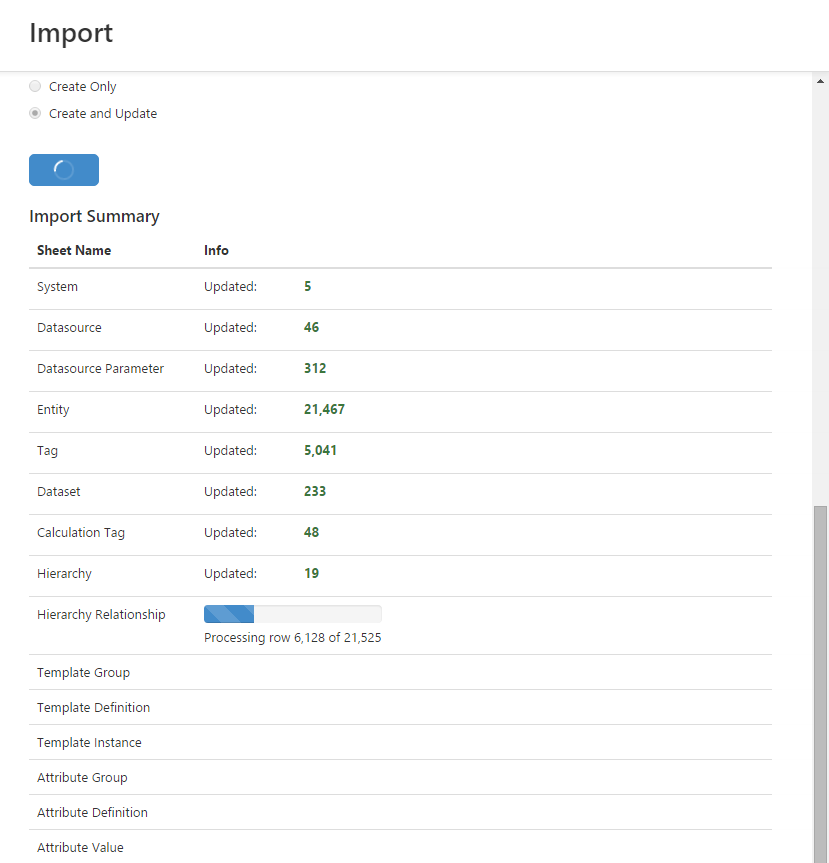The height and width of the screenshot is (863, 829).
Task: Click the Sheet Name column header
Action: (74, 250)
